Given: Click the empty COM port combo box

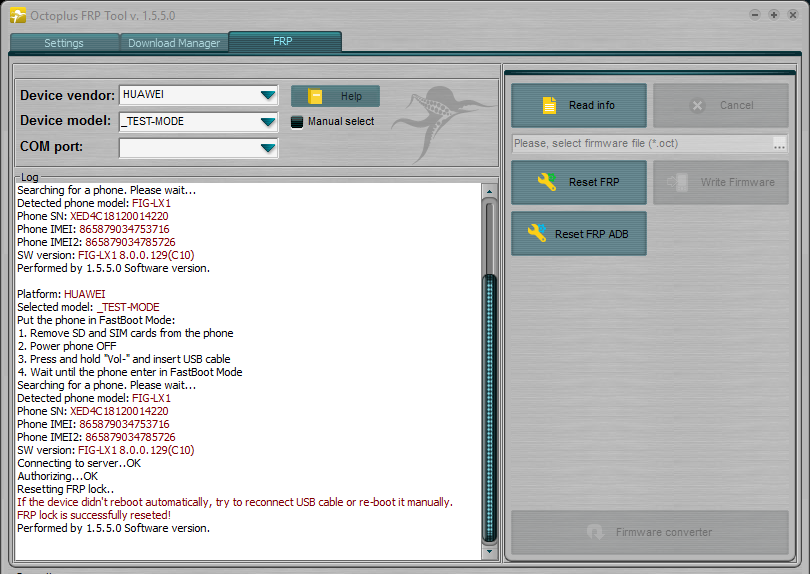Looking at the screenshot, I should [198, 148].
